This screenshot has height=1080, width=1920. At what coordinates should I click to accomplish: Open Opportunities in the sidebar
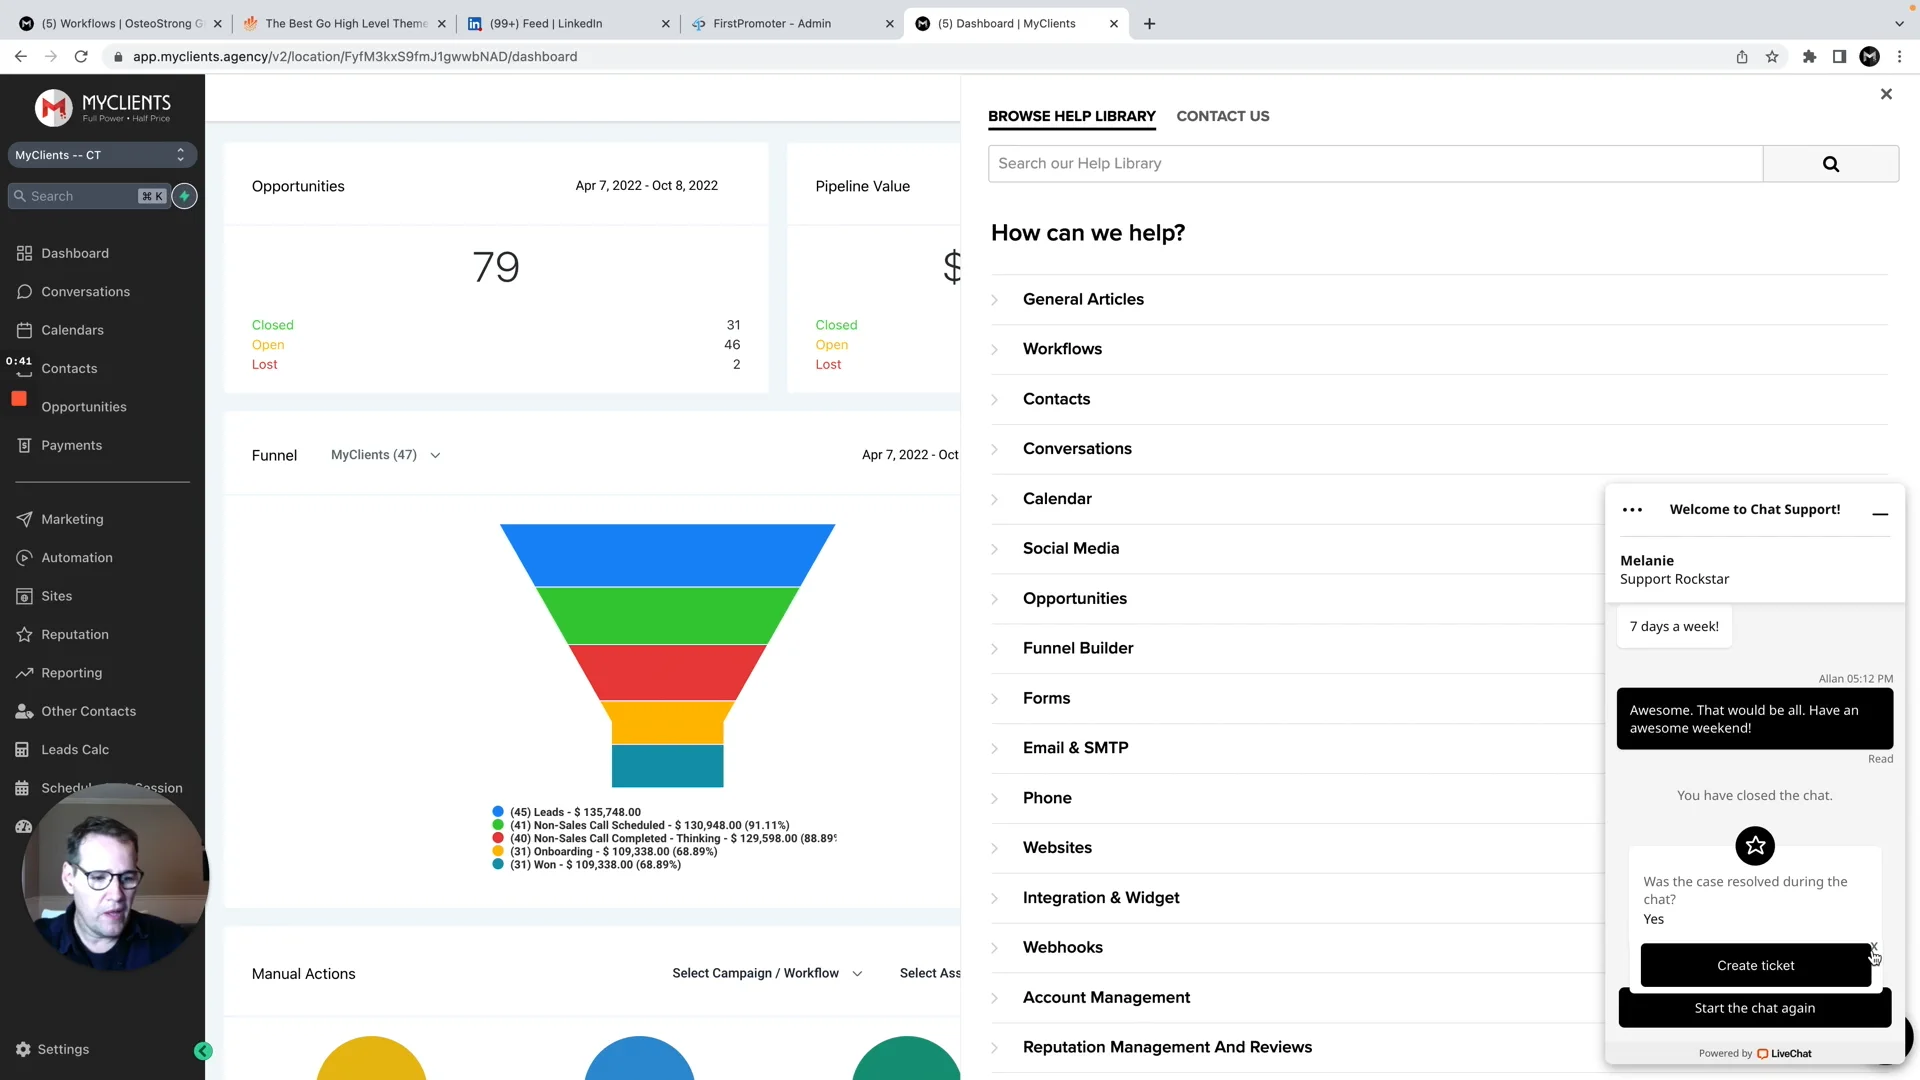click(84, 407)
